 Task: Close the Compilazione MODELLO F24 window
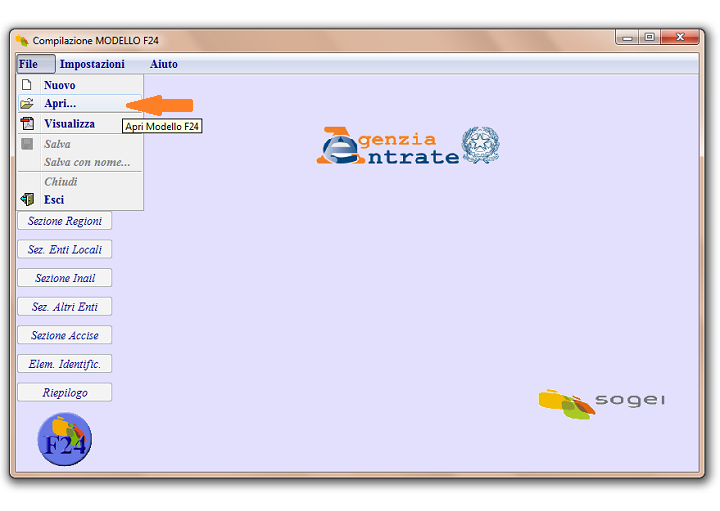point(680,38)
